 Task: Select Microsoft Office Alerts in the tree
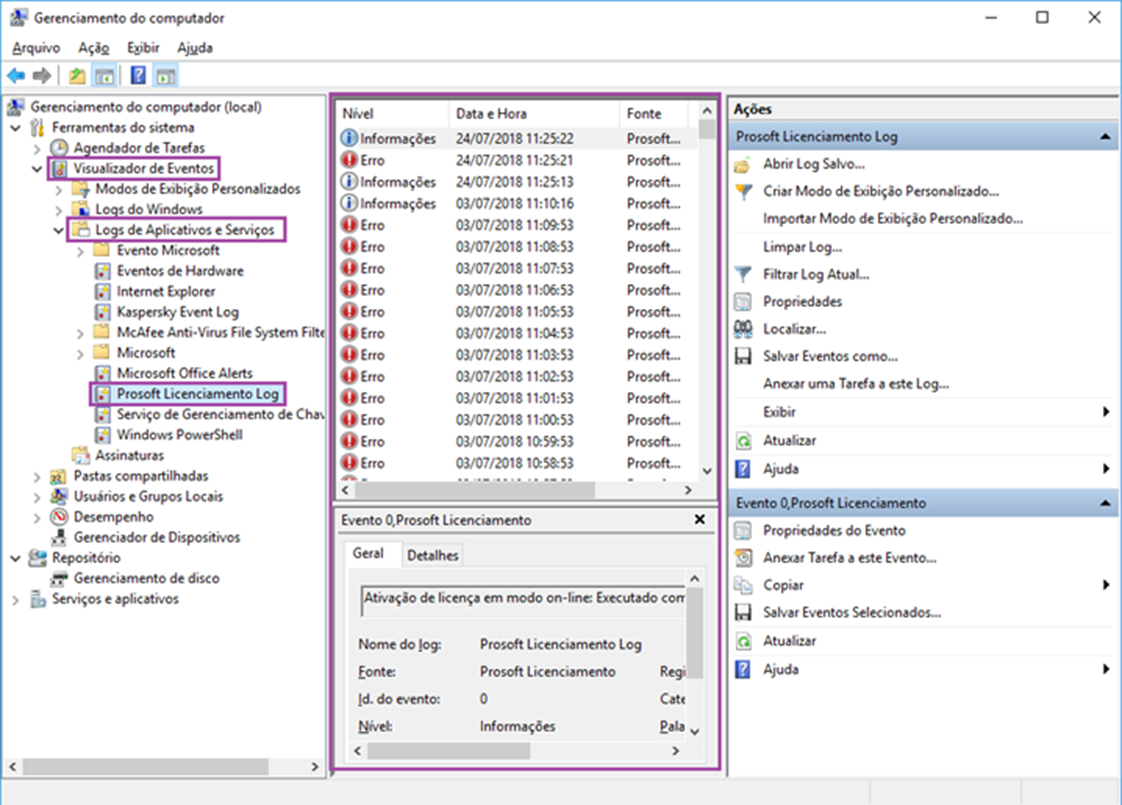tap(185, 374)
